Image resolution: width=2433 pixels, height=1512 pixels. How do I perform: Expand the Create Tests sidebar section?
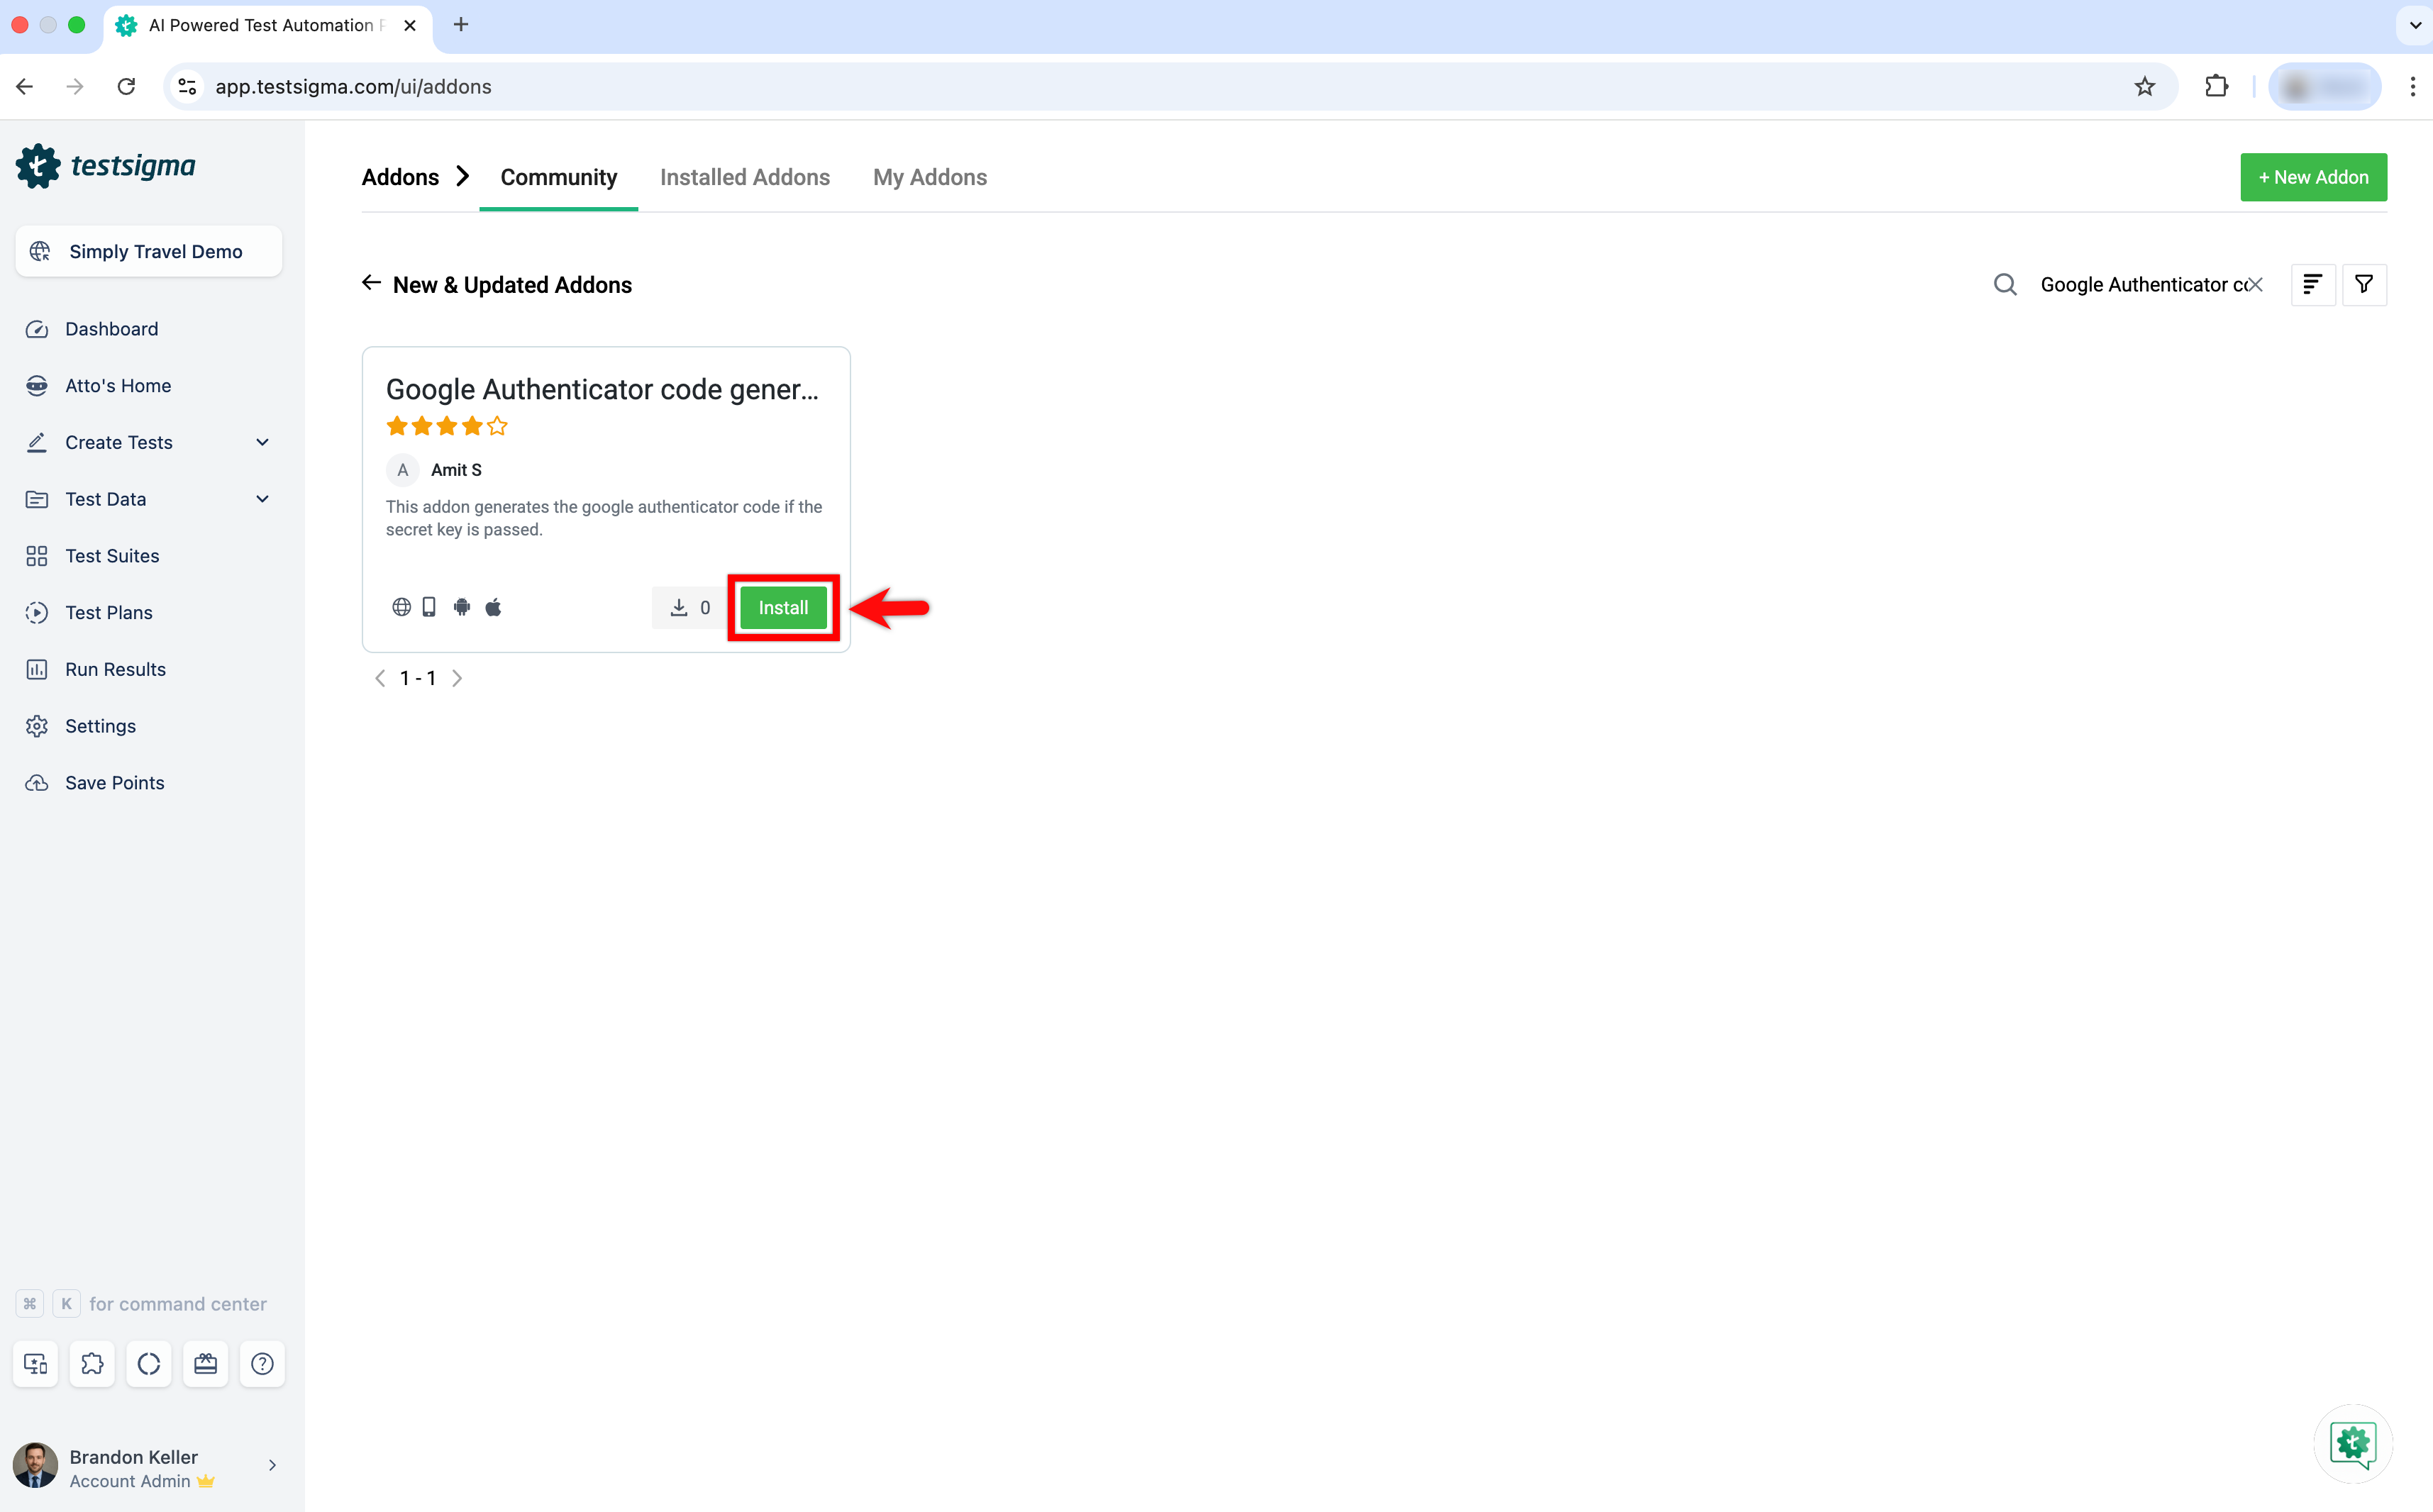[262, 442]
